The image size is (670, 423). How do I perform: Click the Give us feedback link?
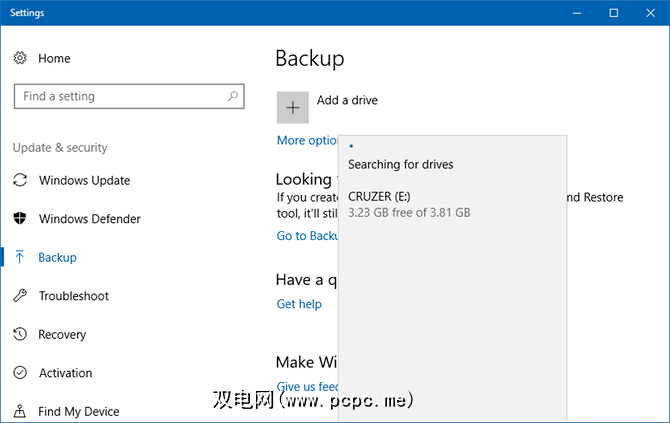[x=307, y=387]
